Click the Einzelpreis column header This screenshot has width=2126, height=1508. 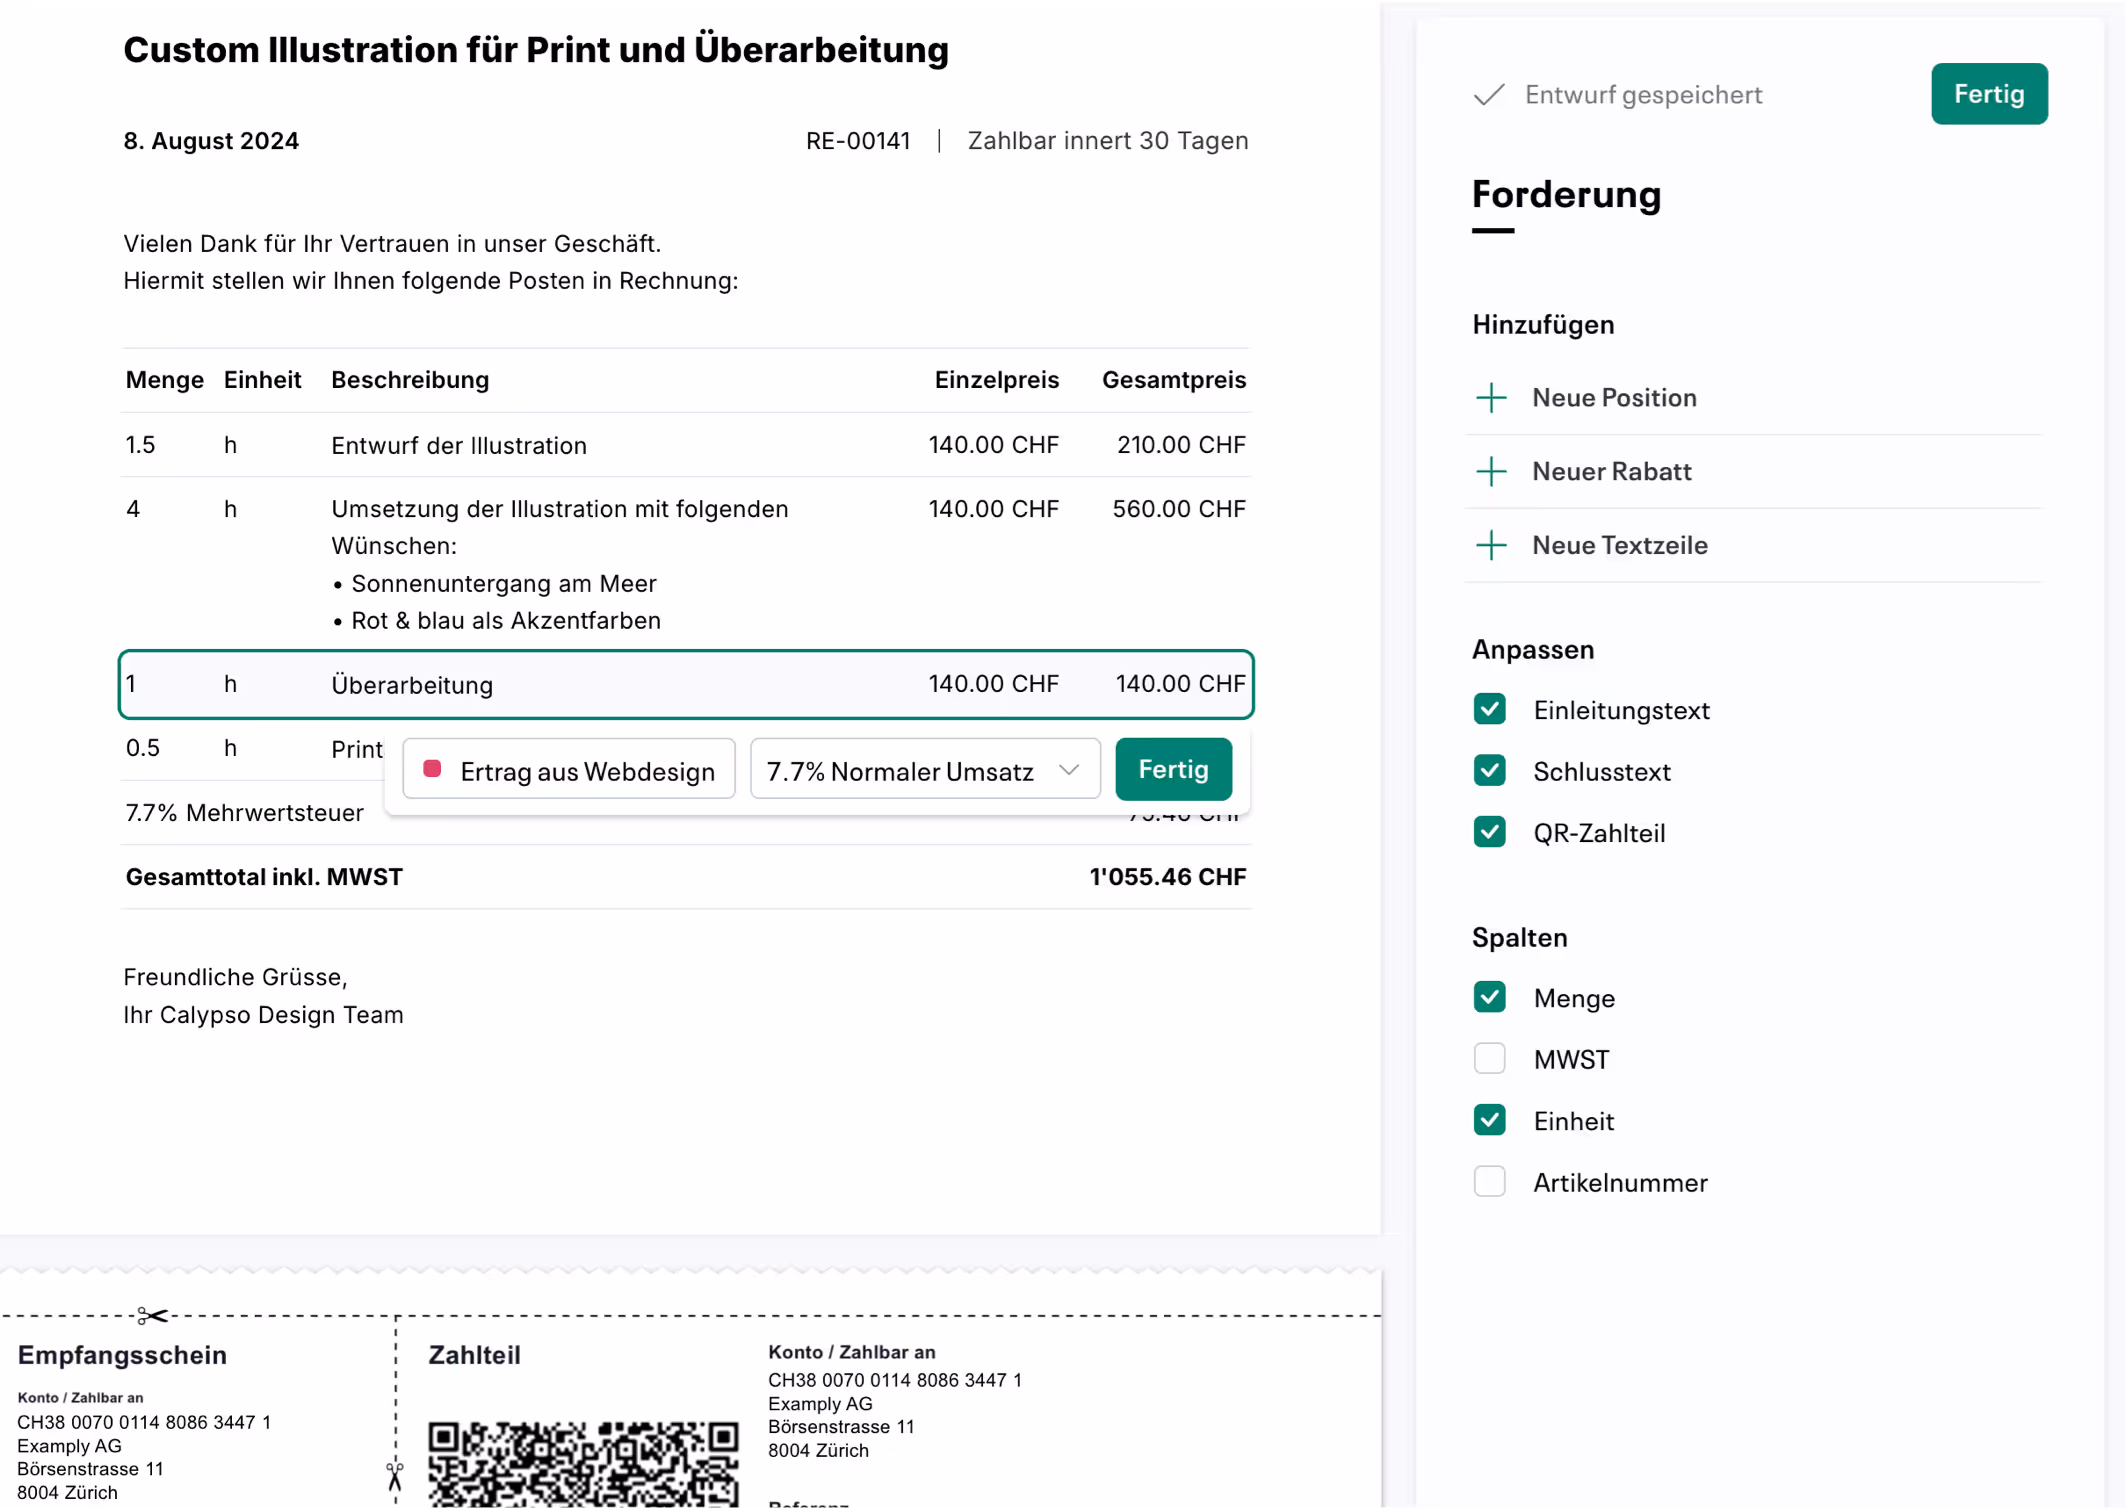coord(996,380)
